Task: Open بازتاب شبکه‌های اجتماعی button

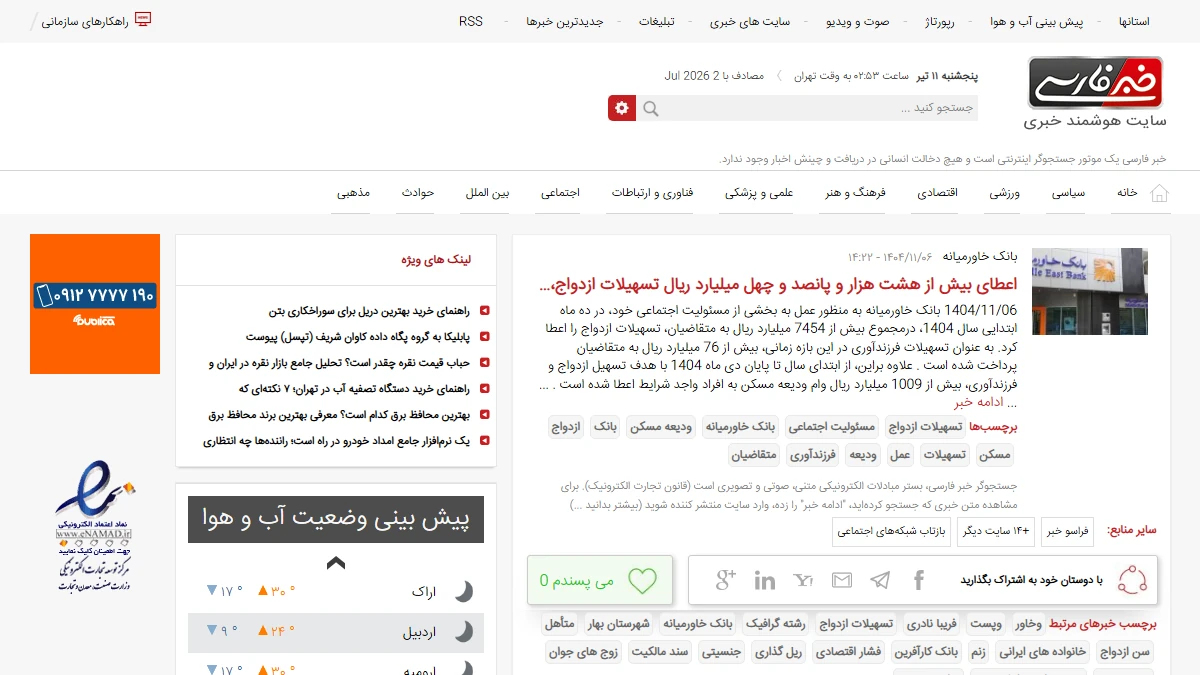Action: point(891,531)
